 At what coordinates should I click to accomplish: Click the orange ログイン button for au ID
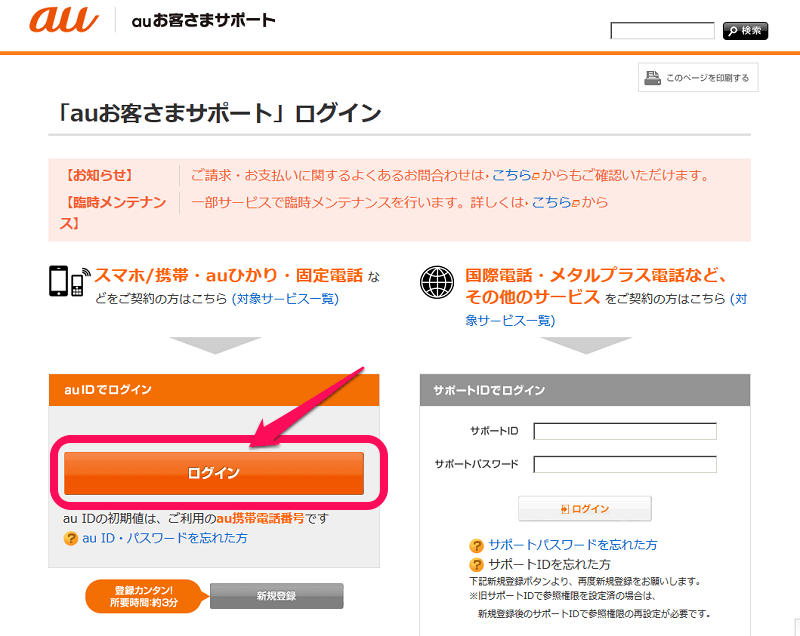click(x=214, y=473)
